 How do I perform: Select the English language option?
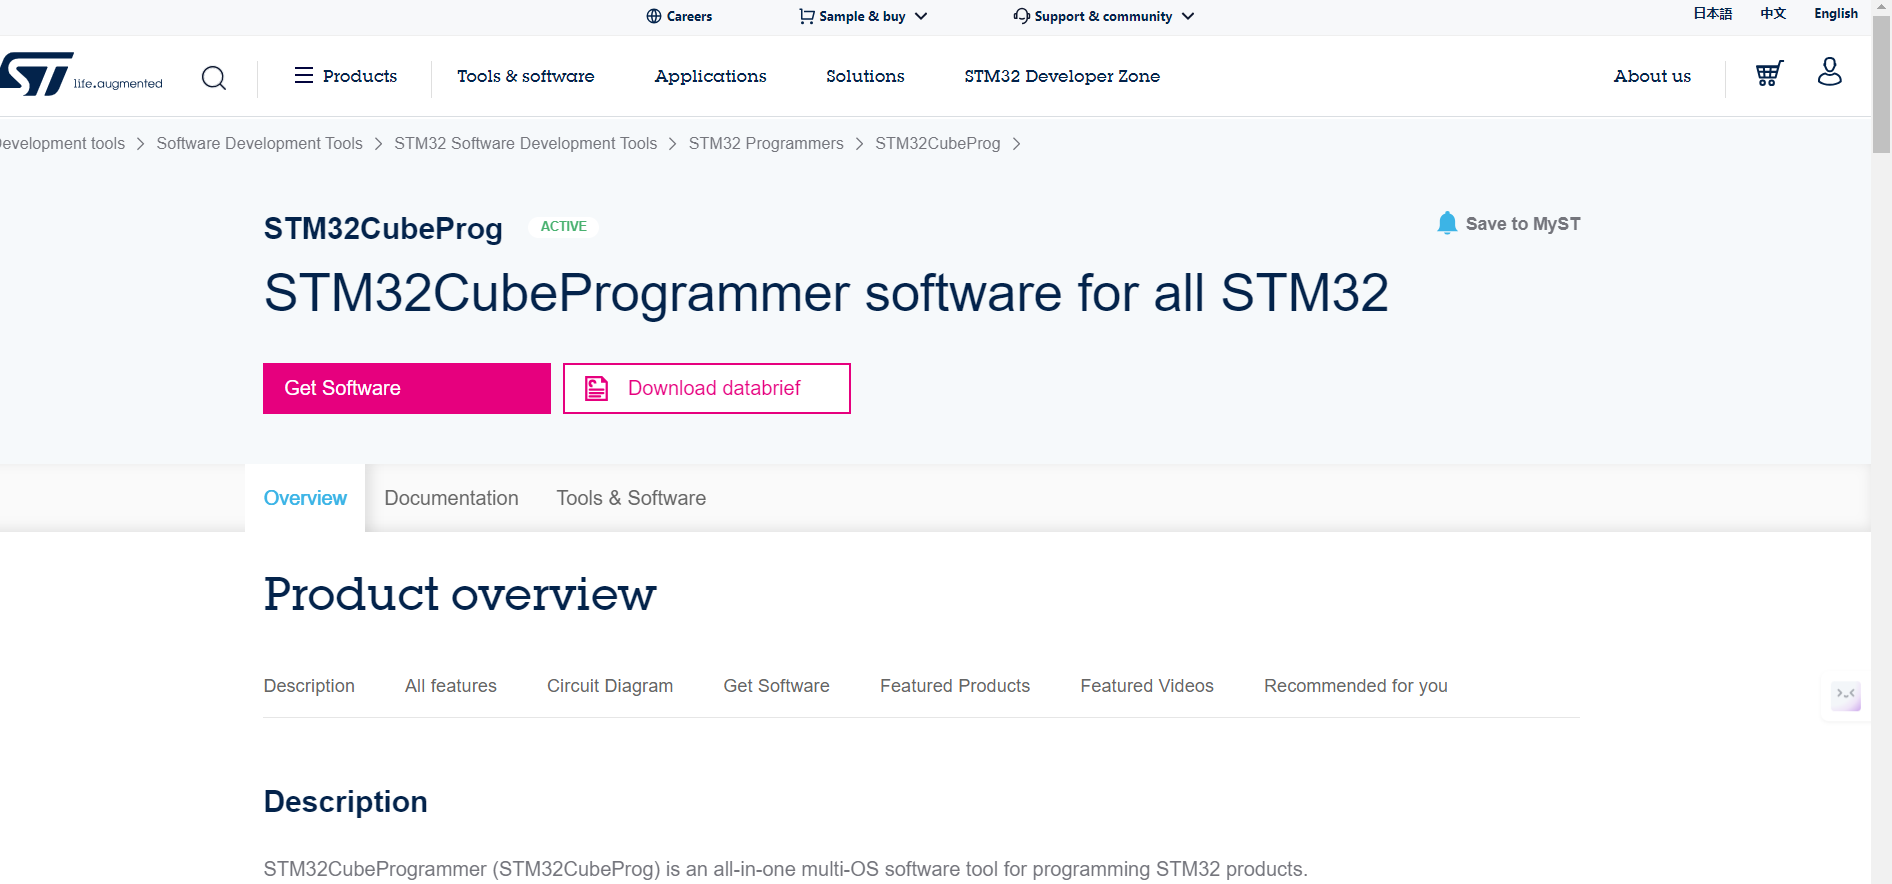pyautogui.click(x=1836, y=13)
